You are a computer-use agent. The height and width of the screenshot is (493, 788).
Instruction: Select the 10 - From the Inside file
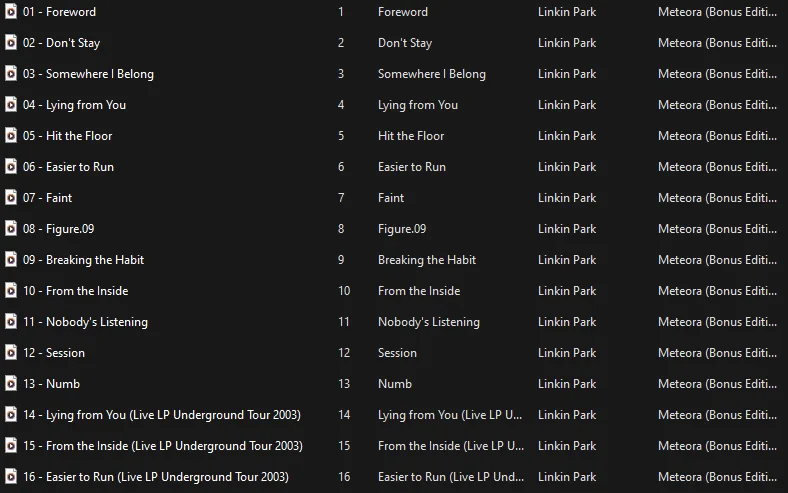pyautogui.click(x=75, y=291)
